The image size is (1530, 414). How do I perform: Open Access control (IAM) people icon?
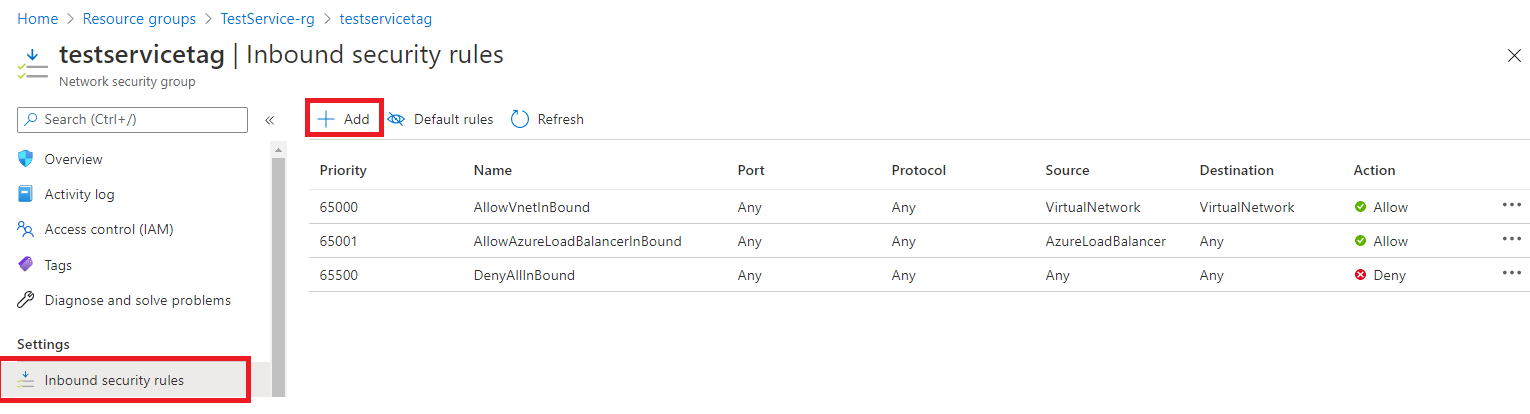coord(26,230)
